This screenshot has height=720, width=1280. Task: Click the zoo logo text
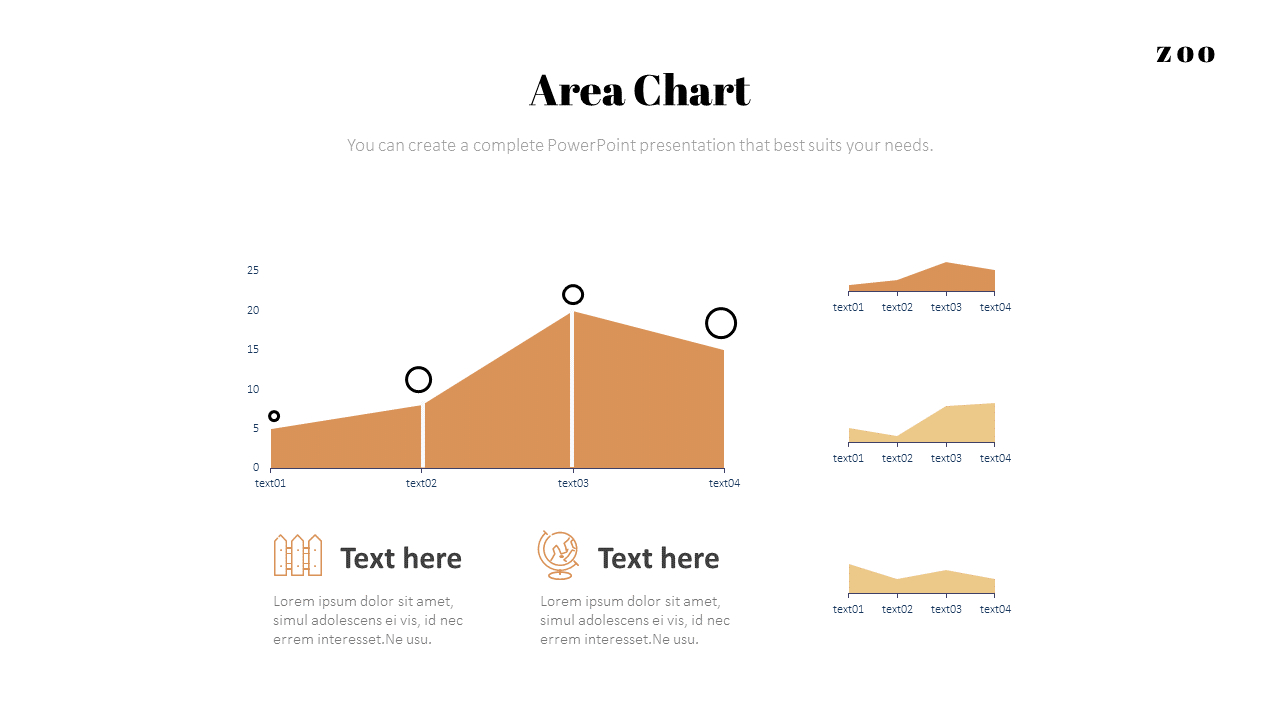pos(1185,54)
